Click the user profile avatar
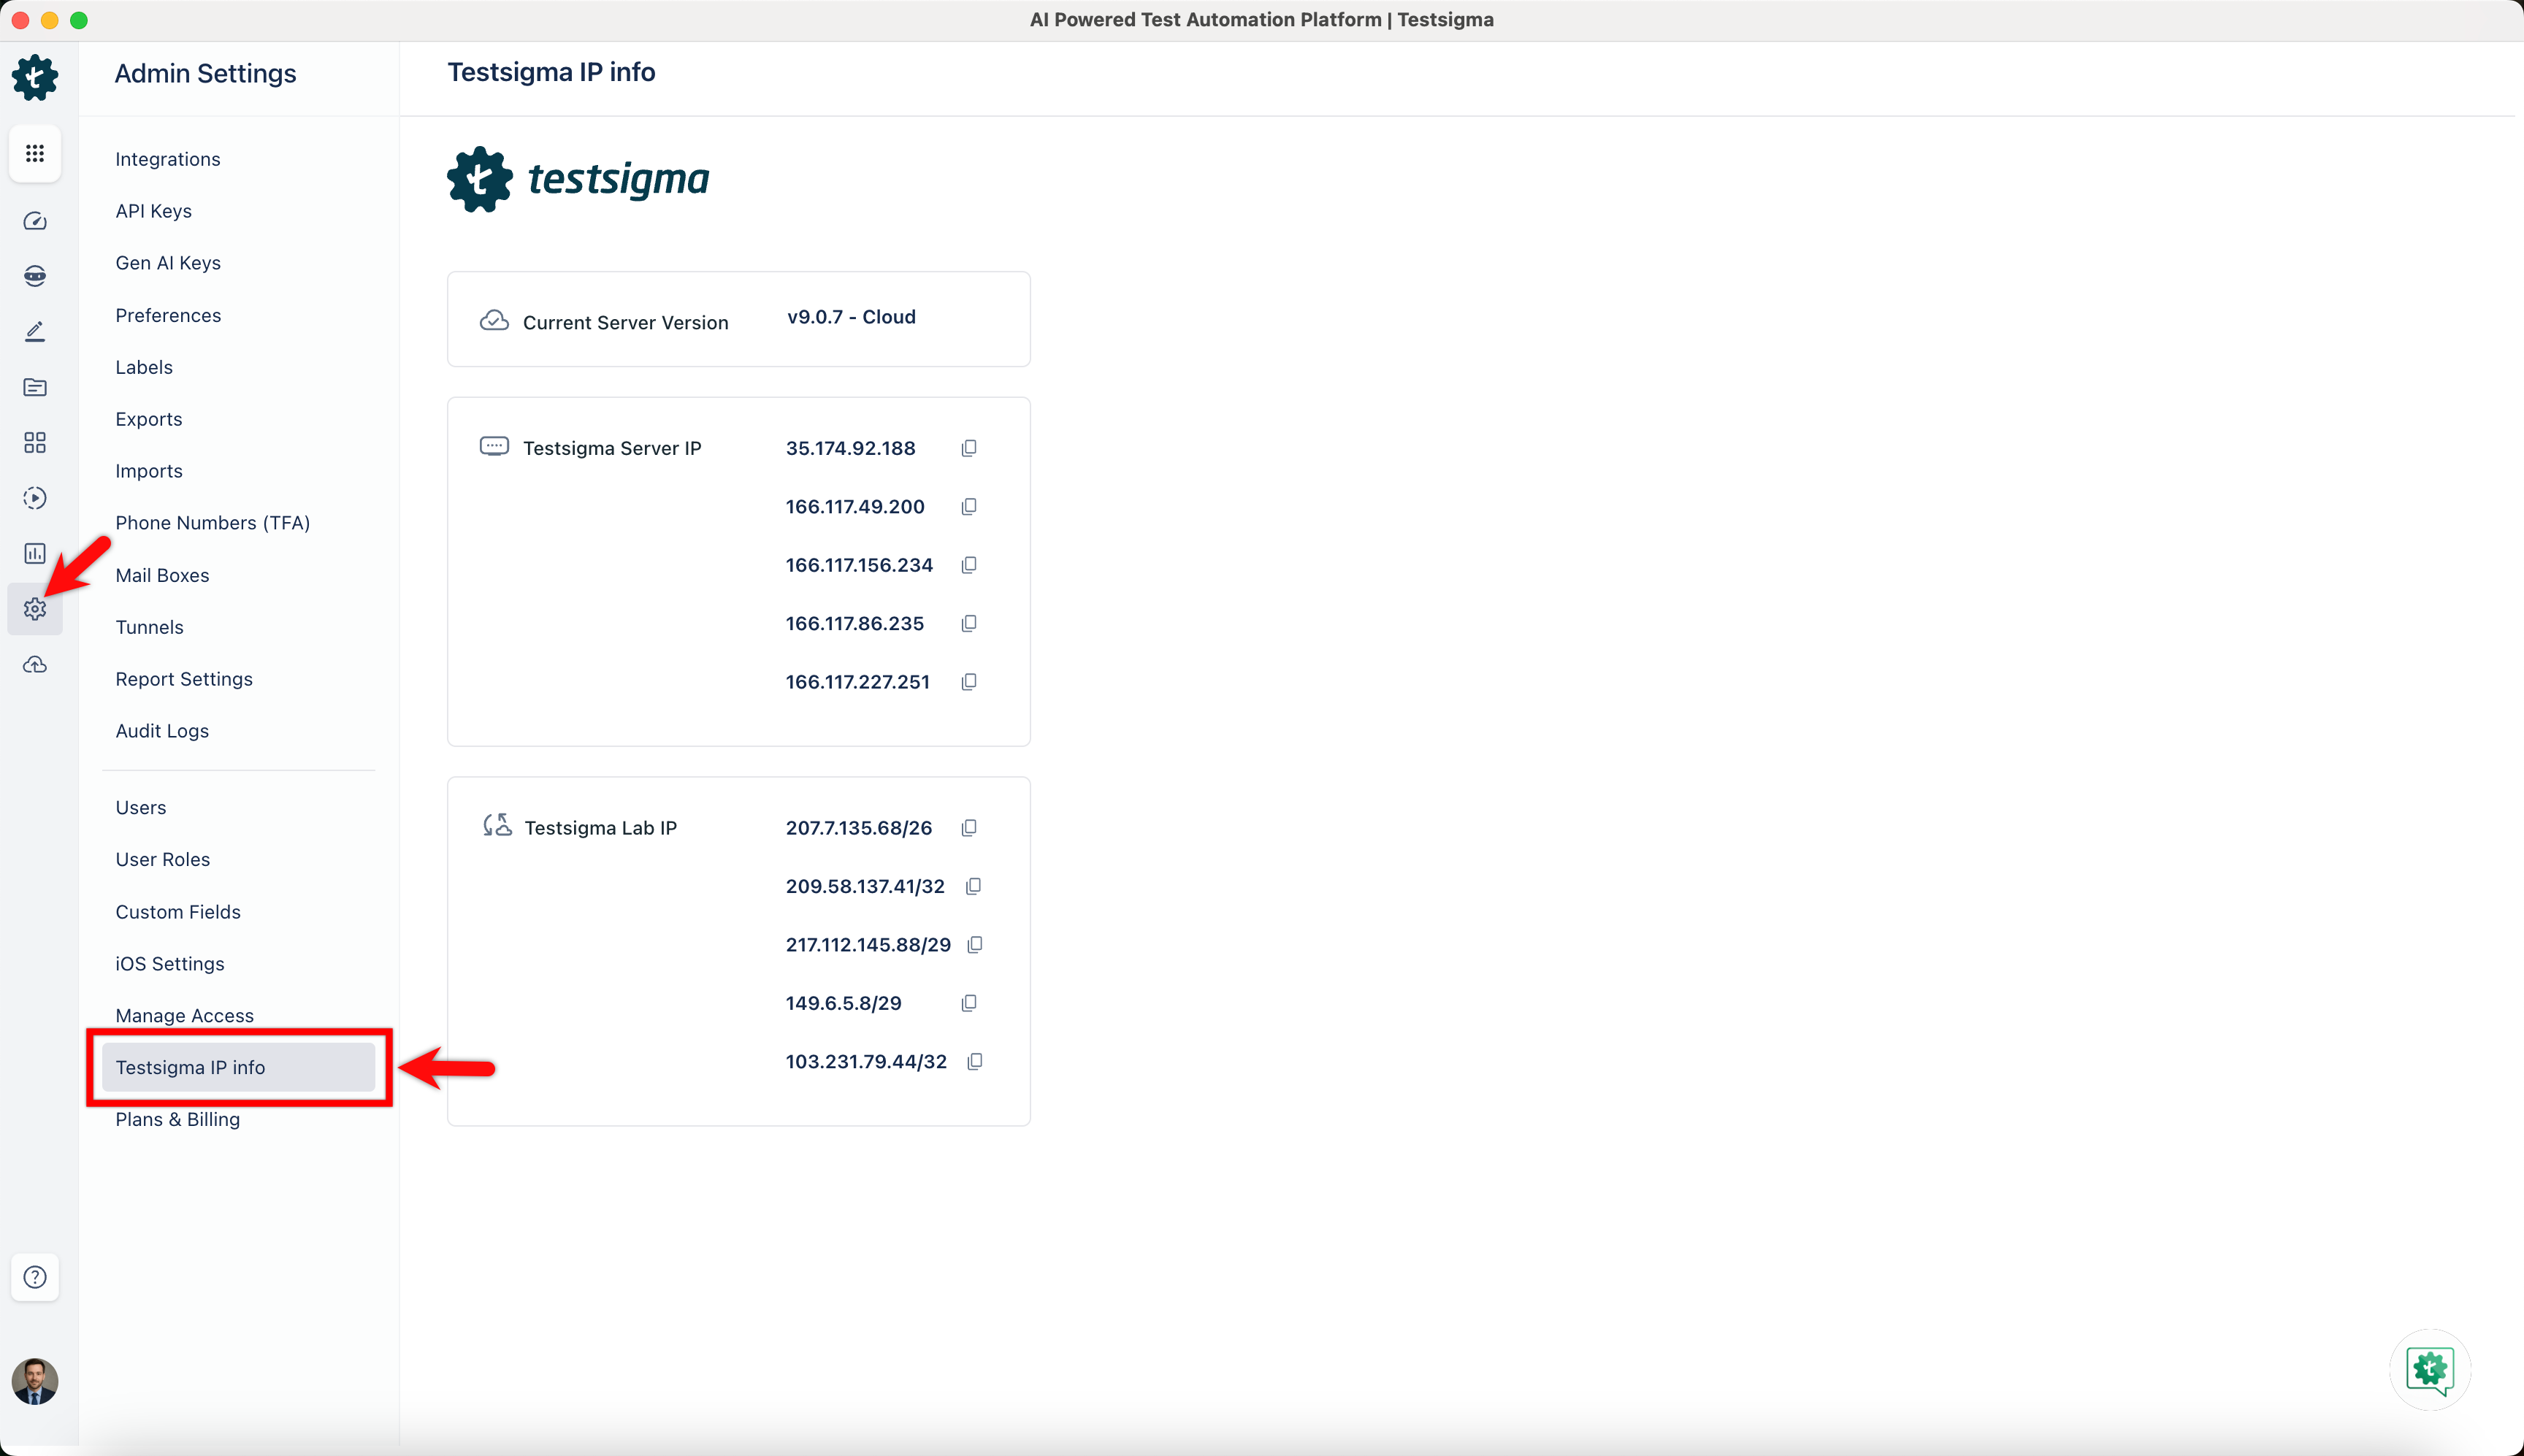The width and height of the screenshot is (2524, 1456). (35, 1382)
